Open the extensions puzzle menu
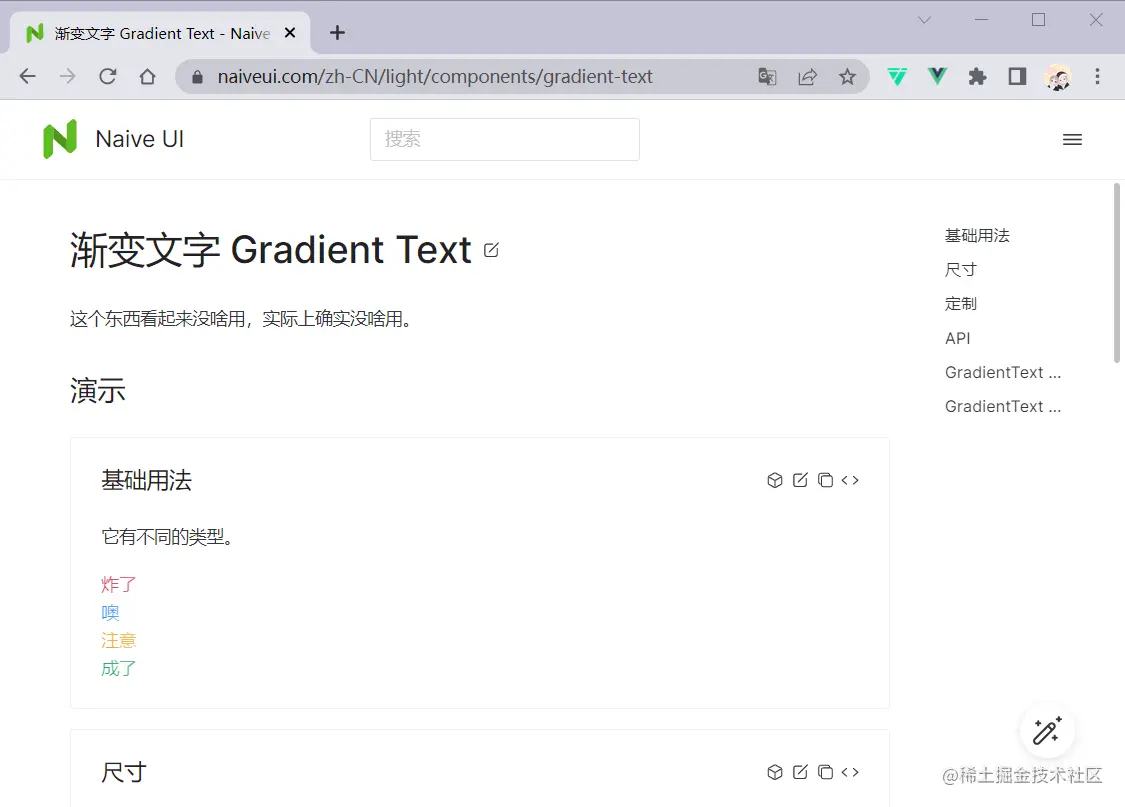The image size is (1125, 807). pos(977,76)
